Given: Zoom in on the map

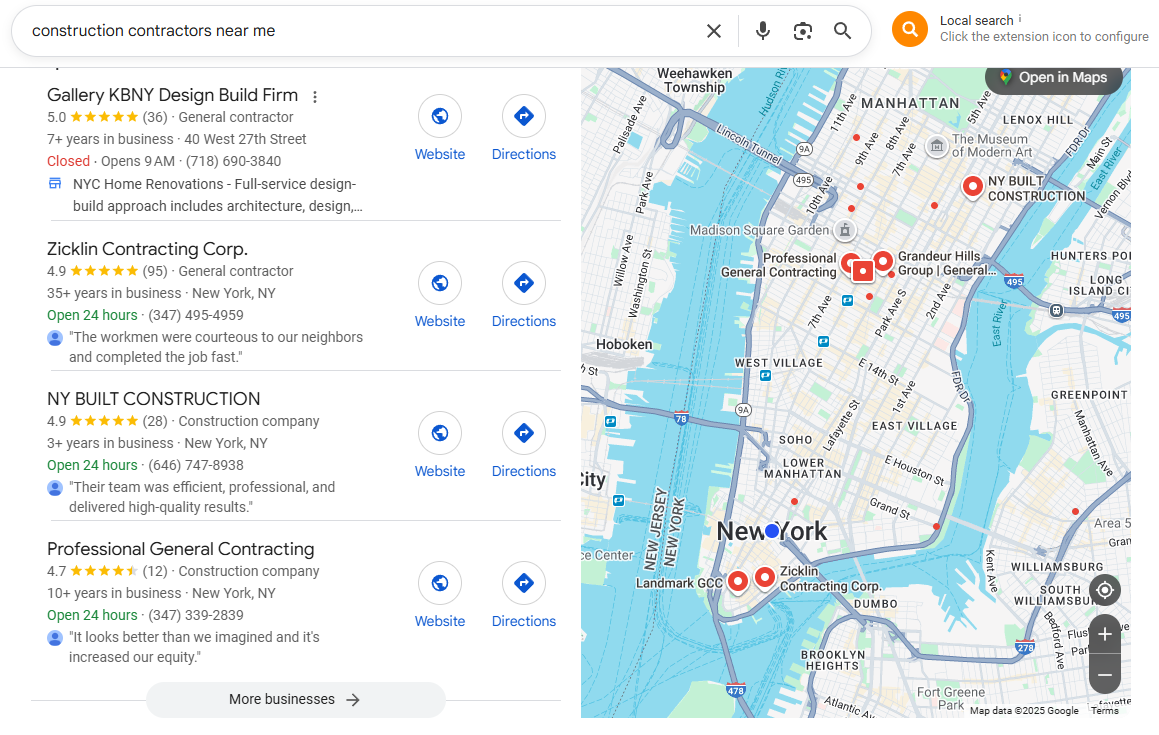Looking at the screenshot, I should (x=1104, y=634).
